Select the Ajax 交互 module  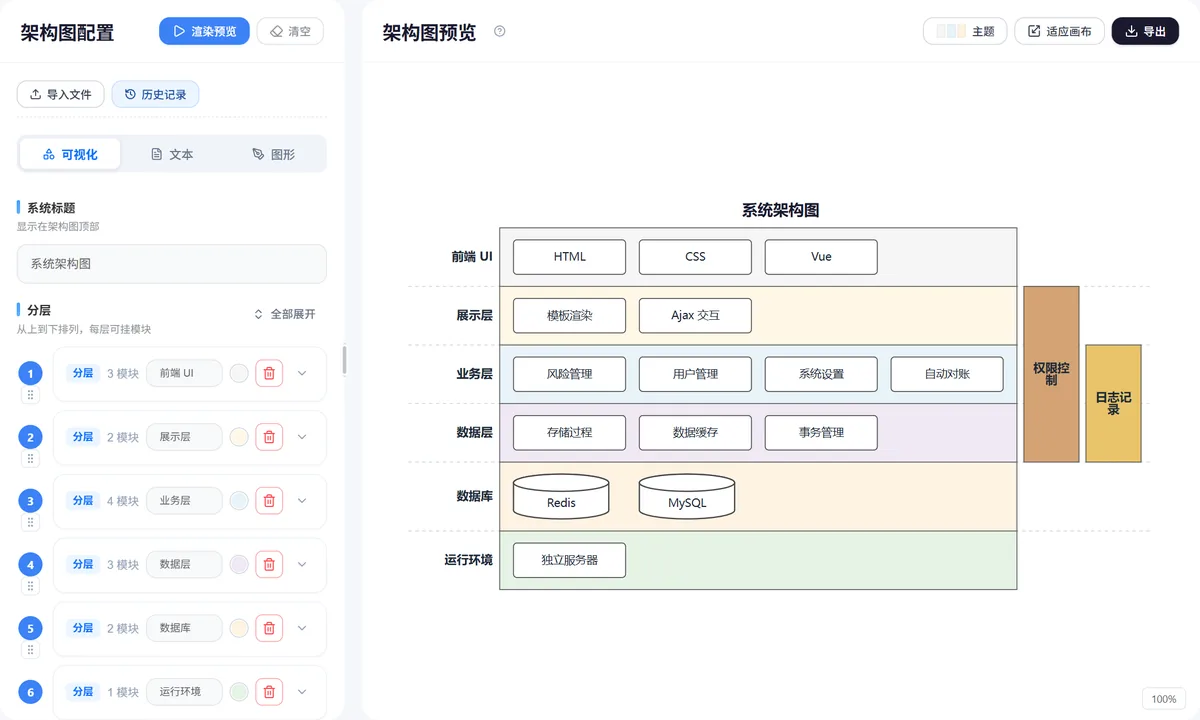click(x=695, y=315)
